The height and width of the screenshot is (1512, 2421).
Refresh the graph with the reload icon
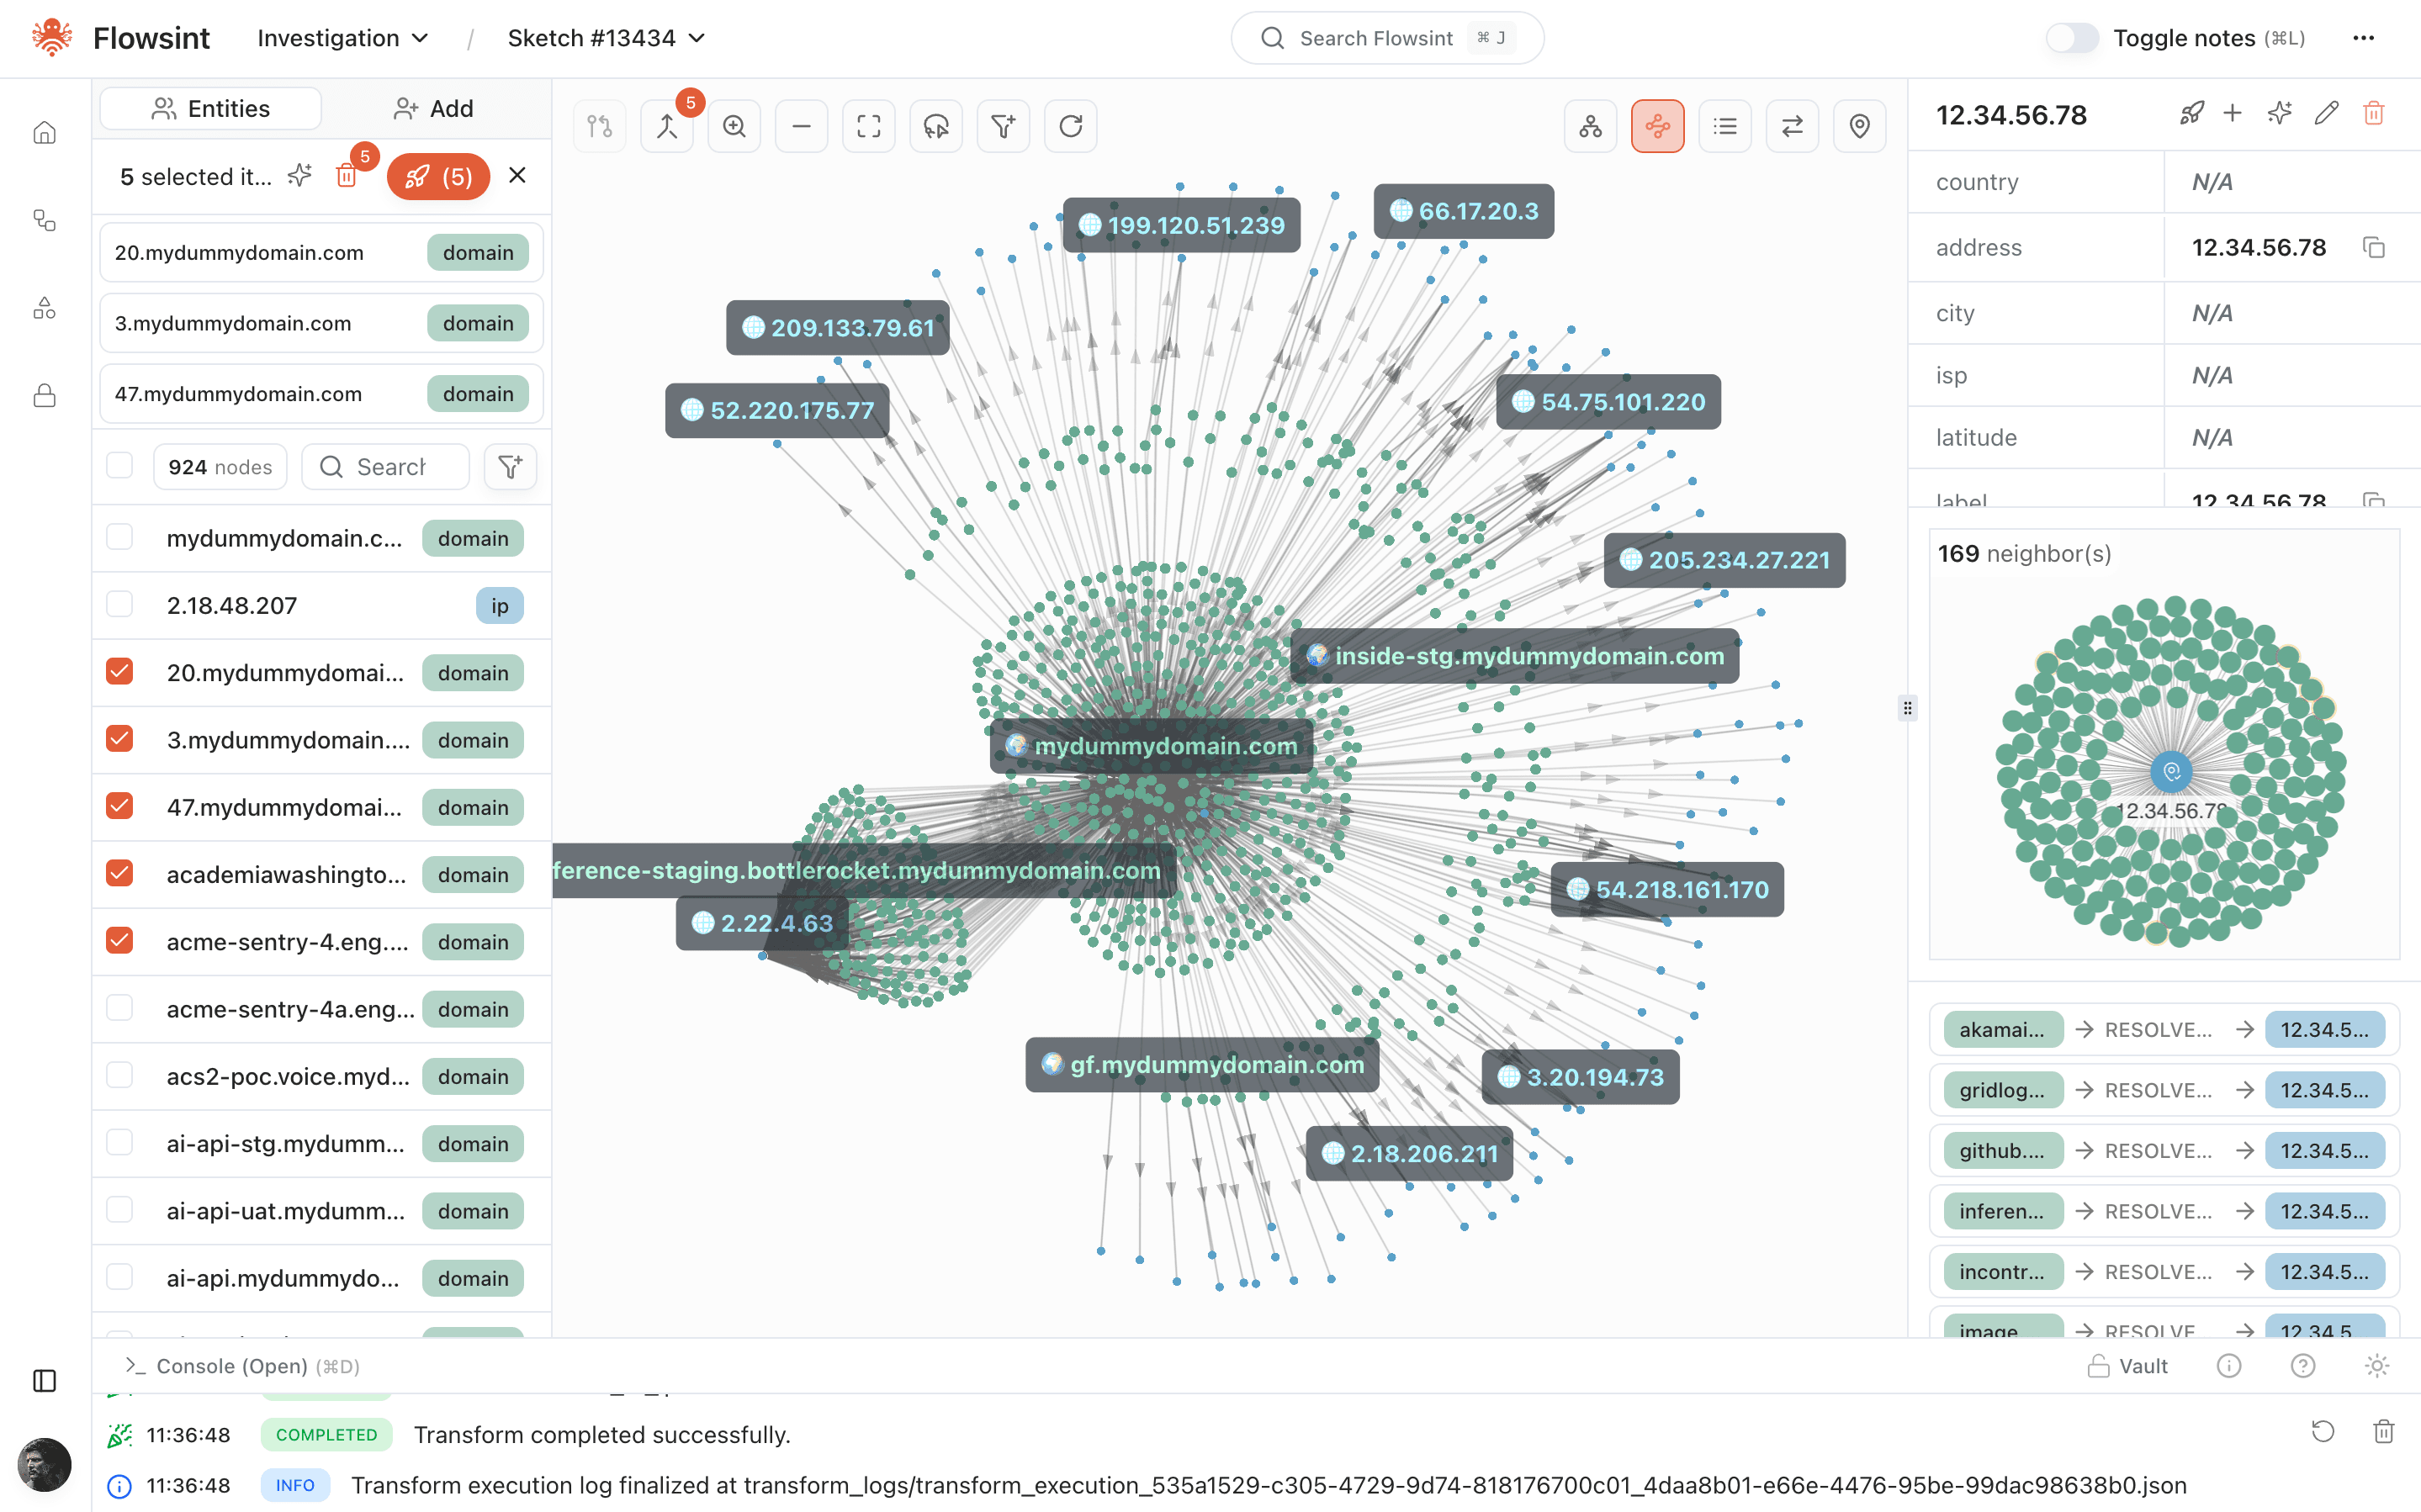pyautogui.click(x=1070, y=126)
